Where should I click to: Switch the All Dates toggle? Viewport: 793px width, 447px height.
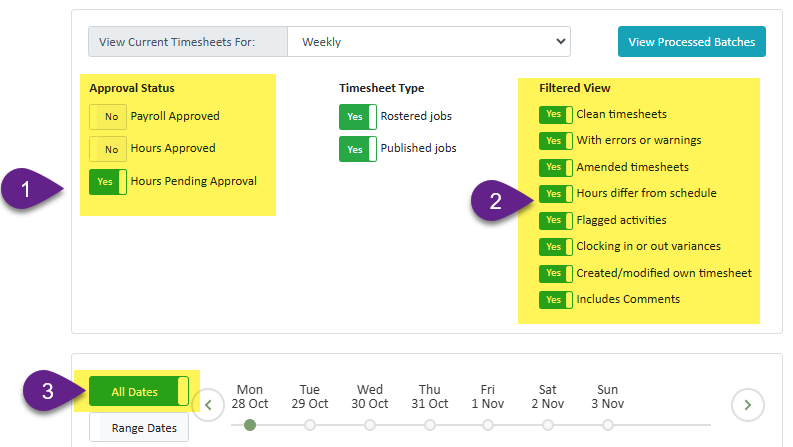tap(139, 391)
